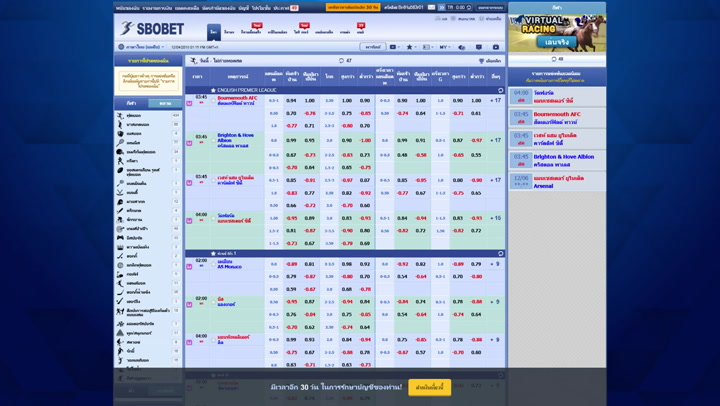The width and height of the screenshot is (720, 406).
Task: Open the video camera dropdown in toolbar
Action: tap(394, 47)
